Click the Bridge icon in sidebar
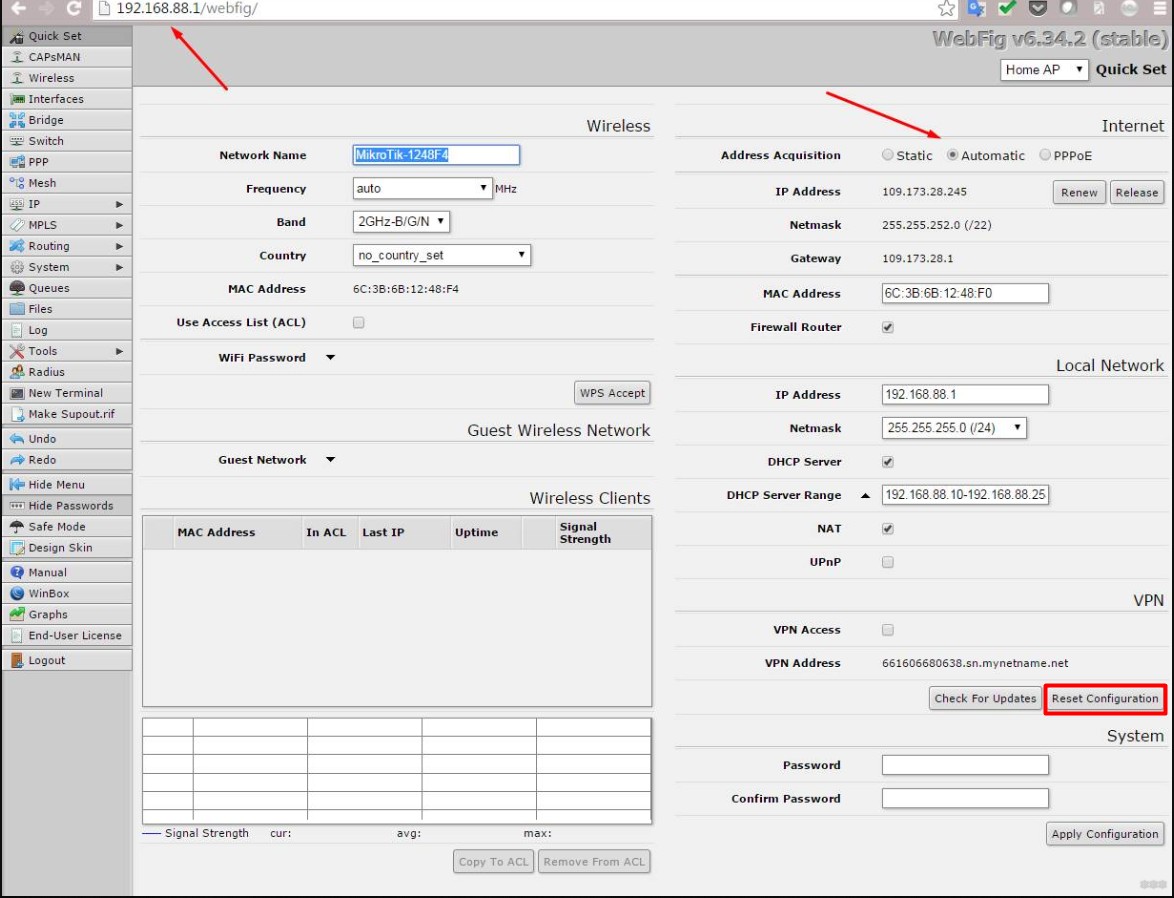 pos(16,120)
